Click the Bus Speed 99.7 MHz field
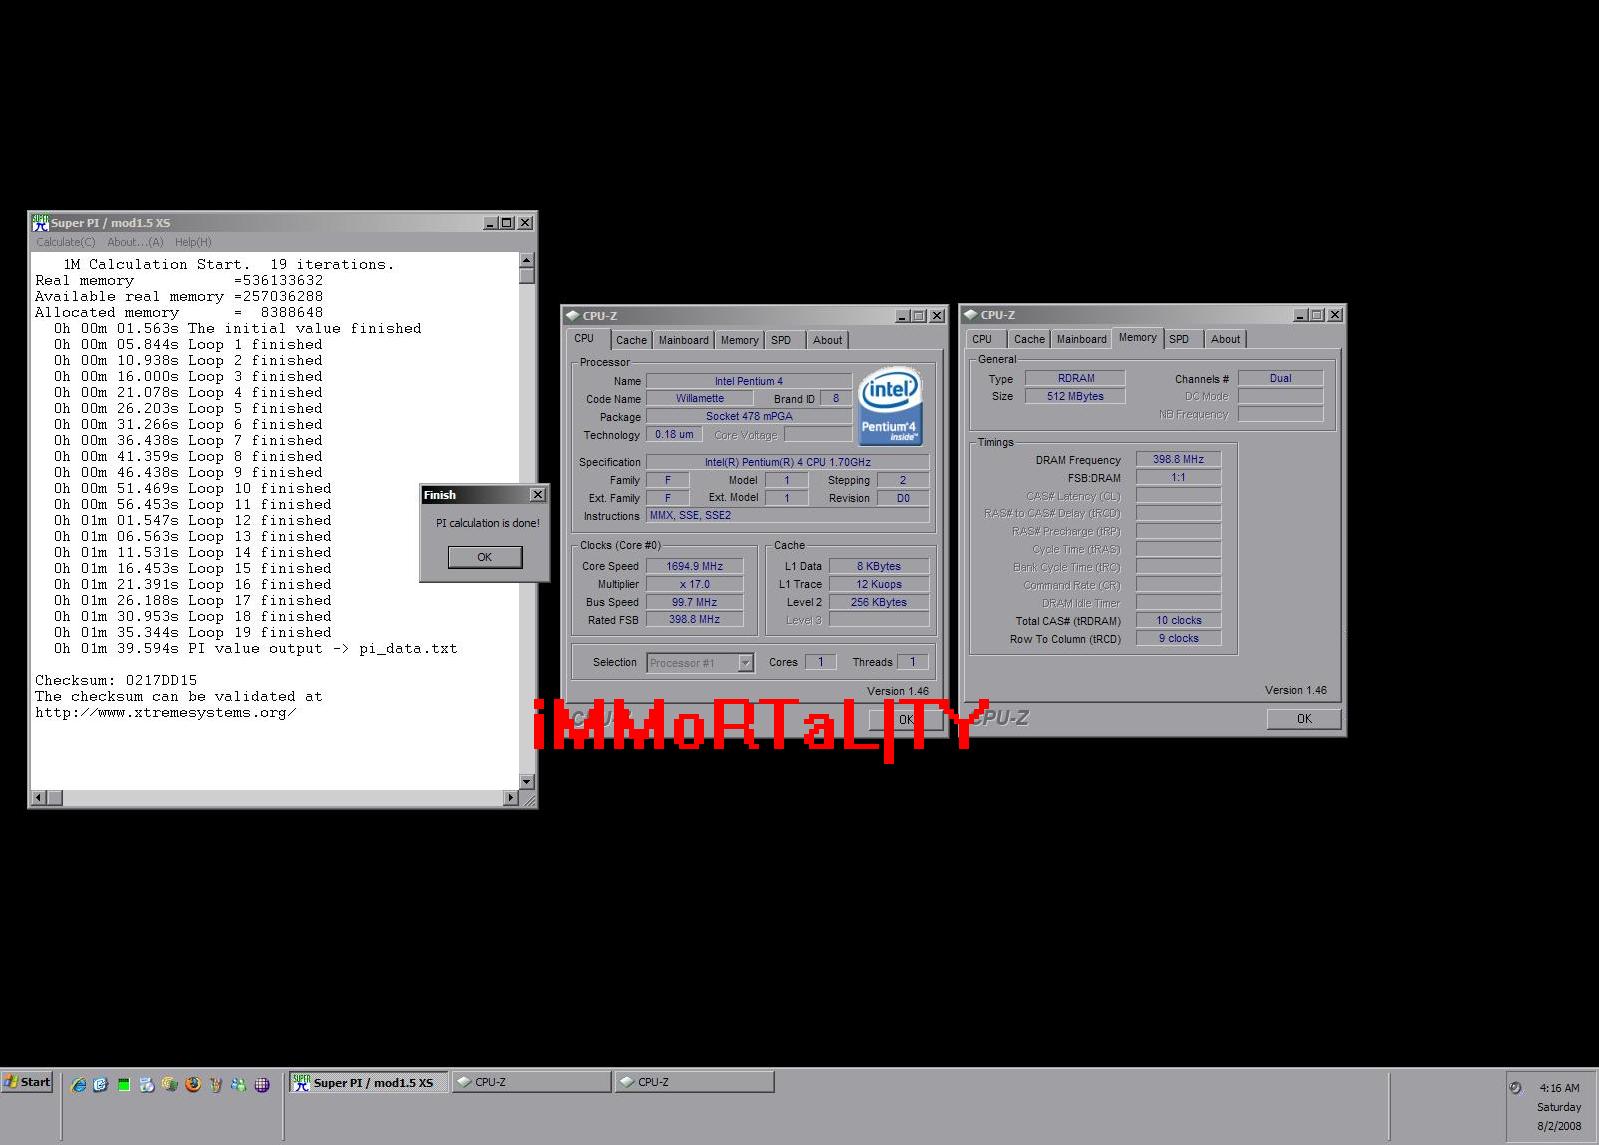This screenshot has height=1145, width=1599. (x=694, y=602)
